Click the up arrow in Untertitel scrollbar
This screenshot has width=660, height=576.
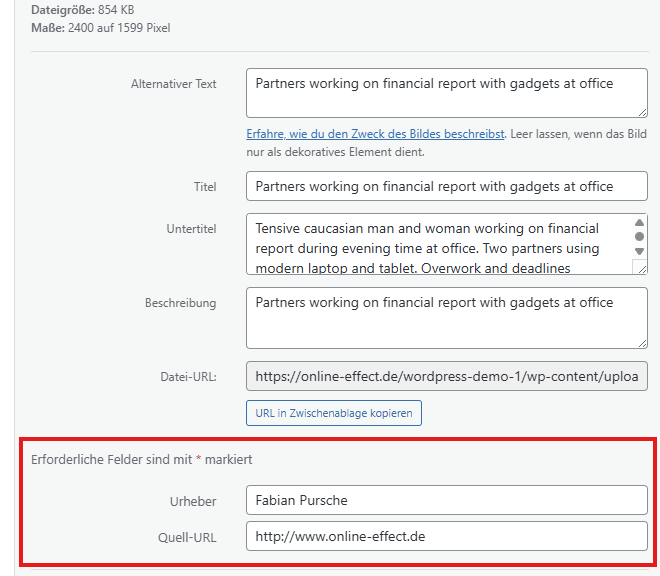tap(639, 223)
